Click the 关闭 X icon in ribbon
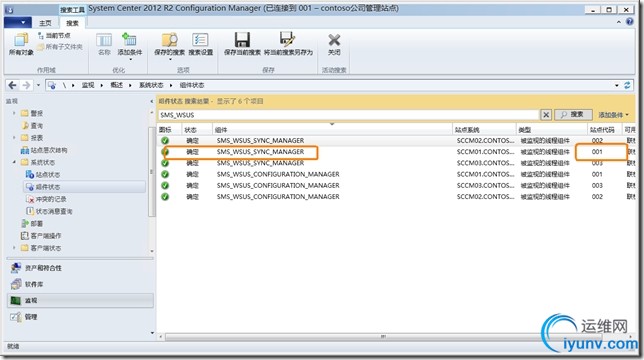 (x=334, y=40)
